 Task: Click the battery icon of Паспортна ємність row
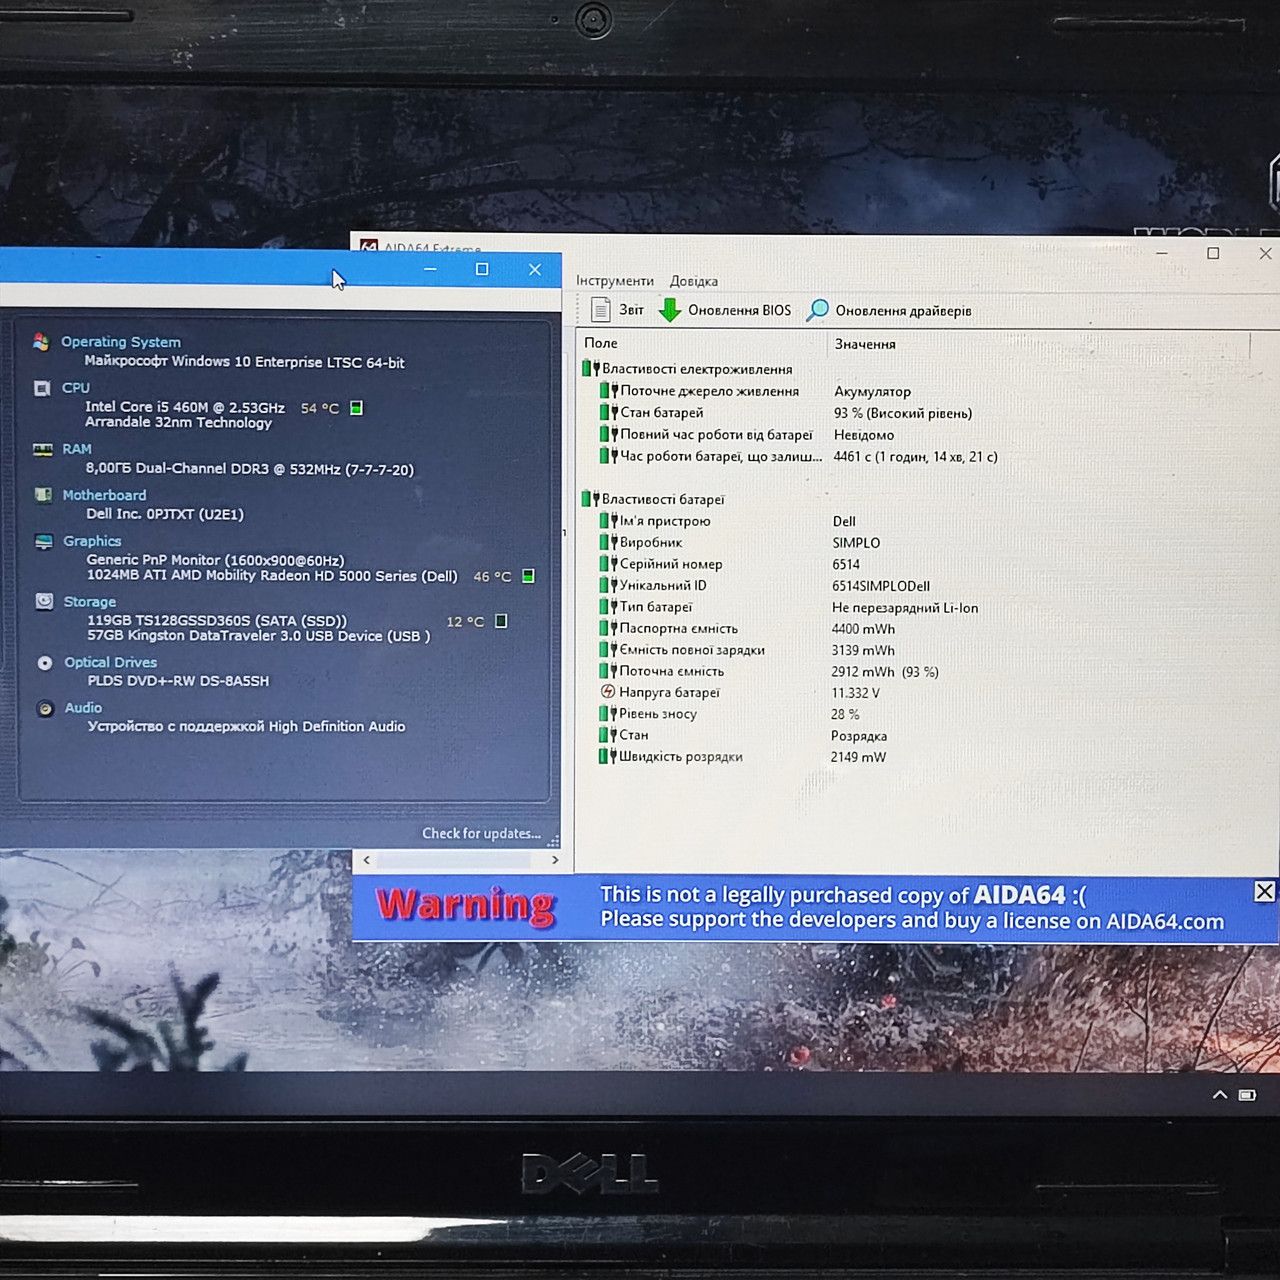608,628
